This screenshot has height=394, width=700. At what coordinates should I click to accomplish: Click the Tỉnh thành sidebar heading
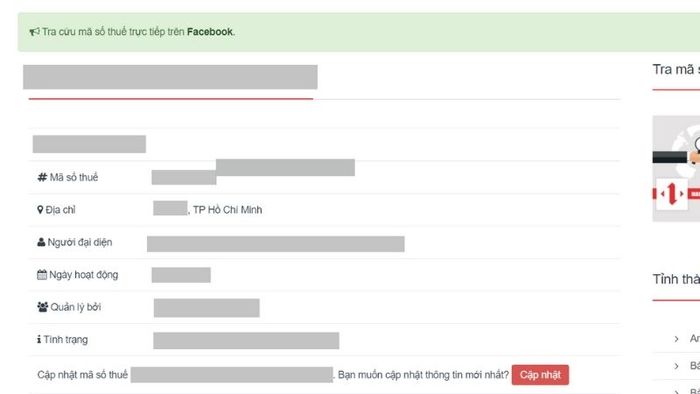click(x=676, y=279)
